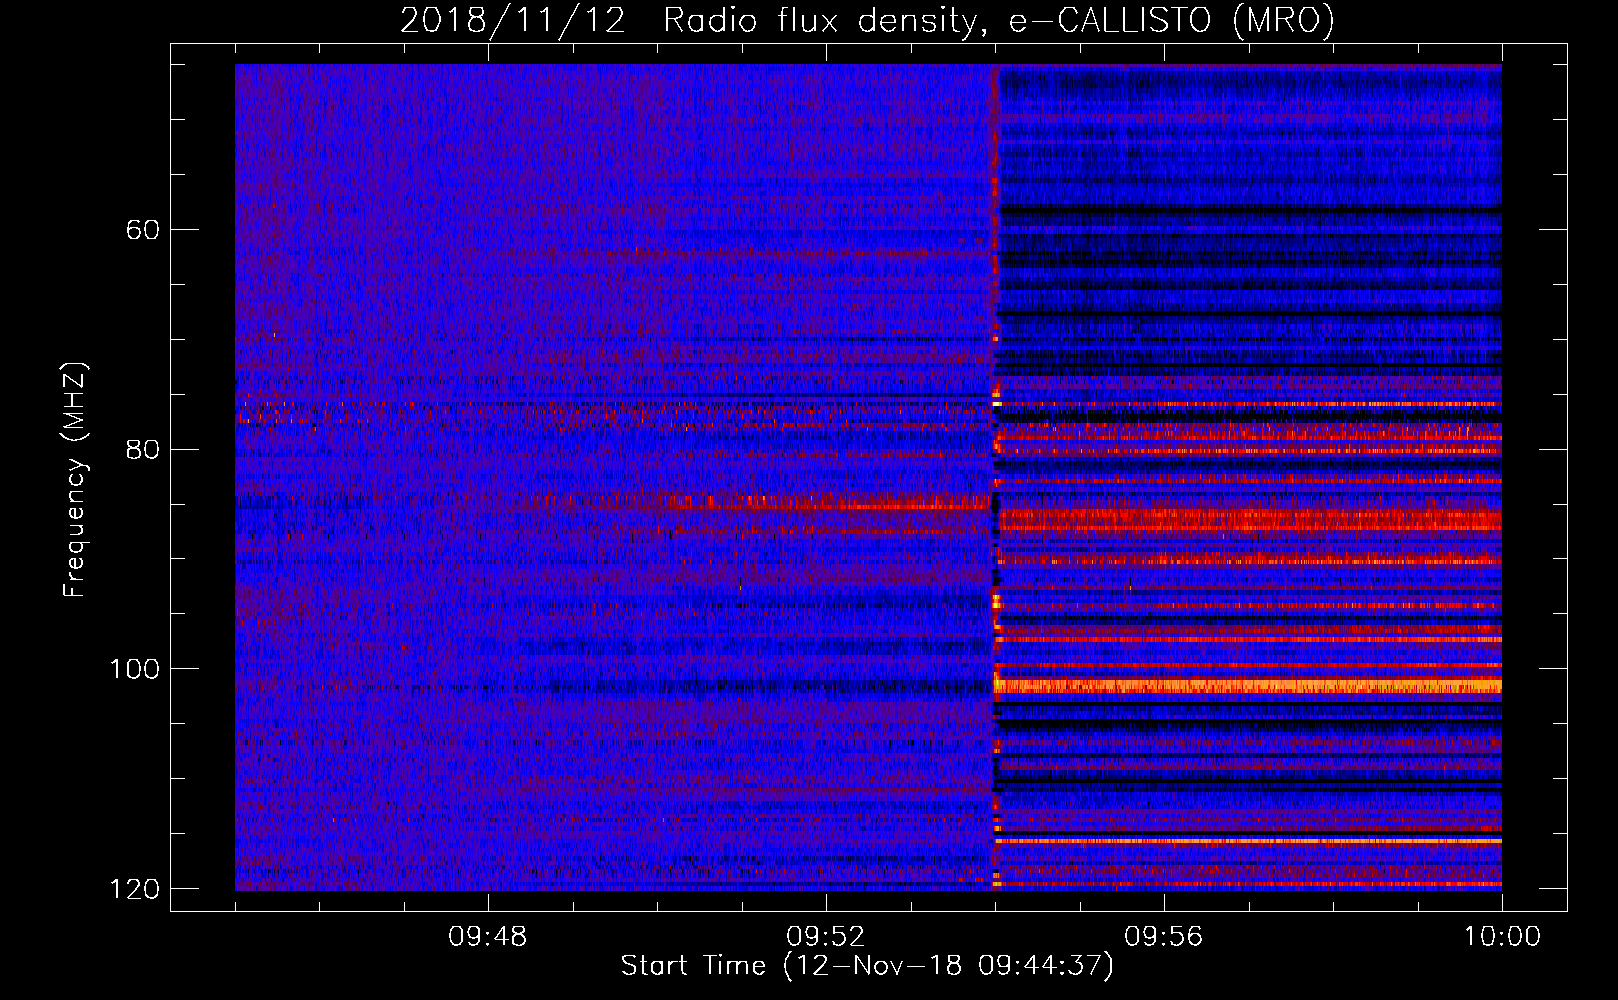Click the 09:52 time tick label

pos(825,937)
